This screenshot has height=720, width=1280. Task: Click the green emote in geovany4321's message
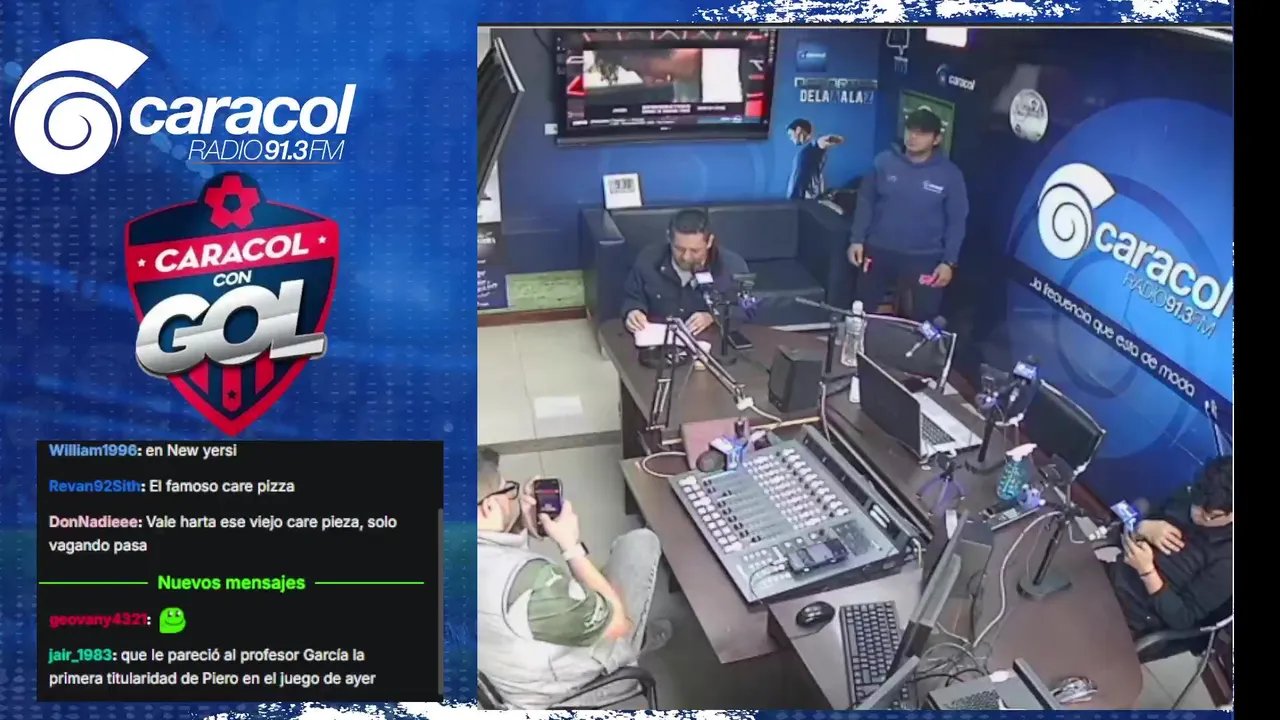coord(172,620)
